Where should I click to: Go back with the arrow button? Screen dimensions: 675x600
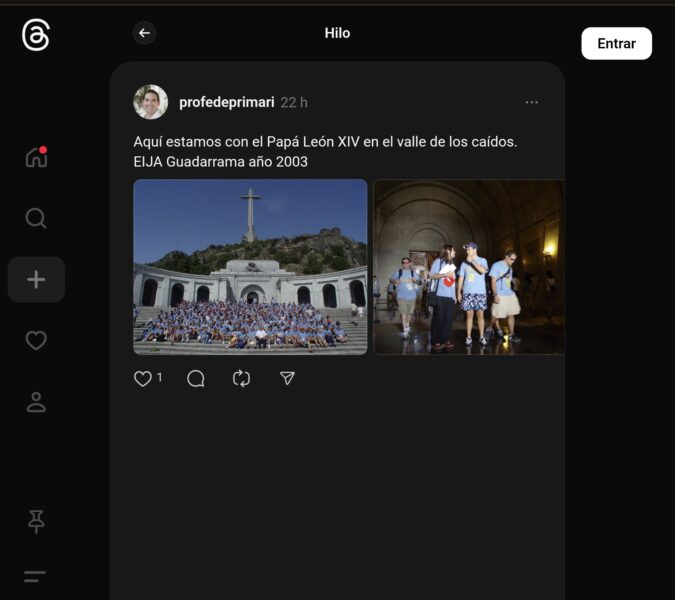(x=144, y=33)
